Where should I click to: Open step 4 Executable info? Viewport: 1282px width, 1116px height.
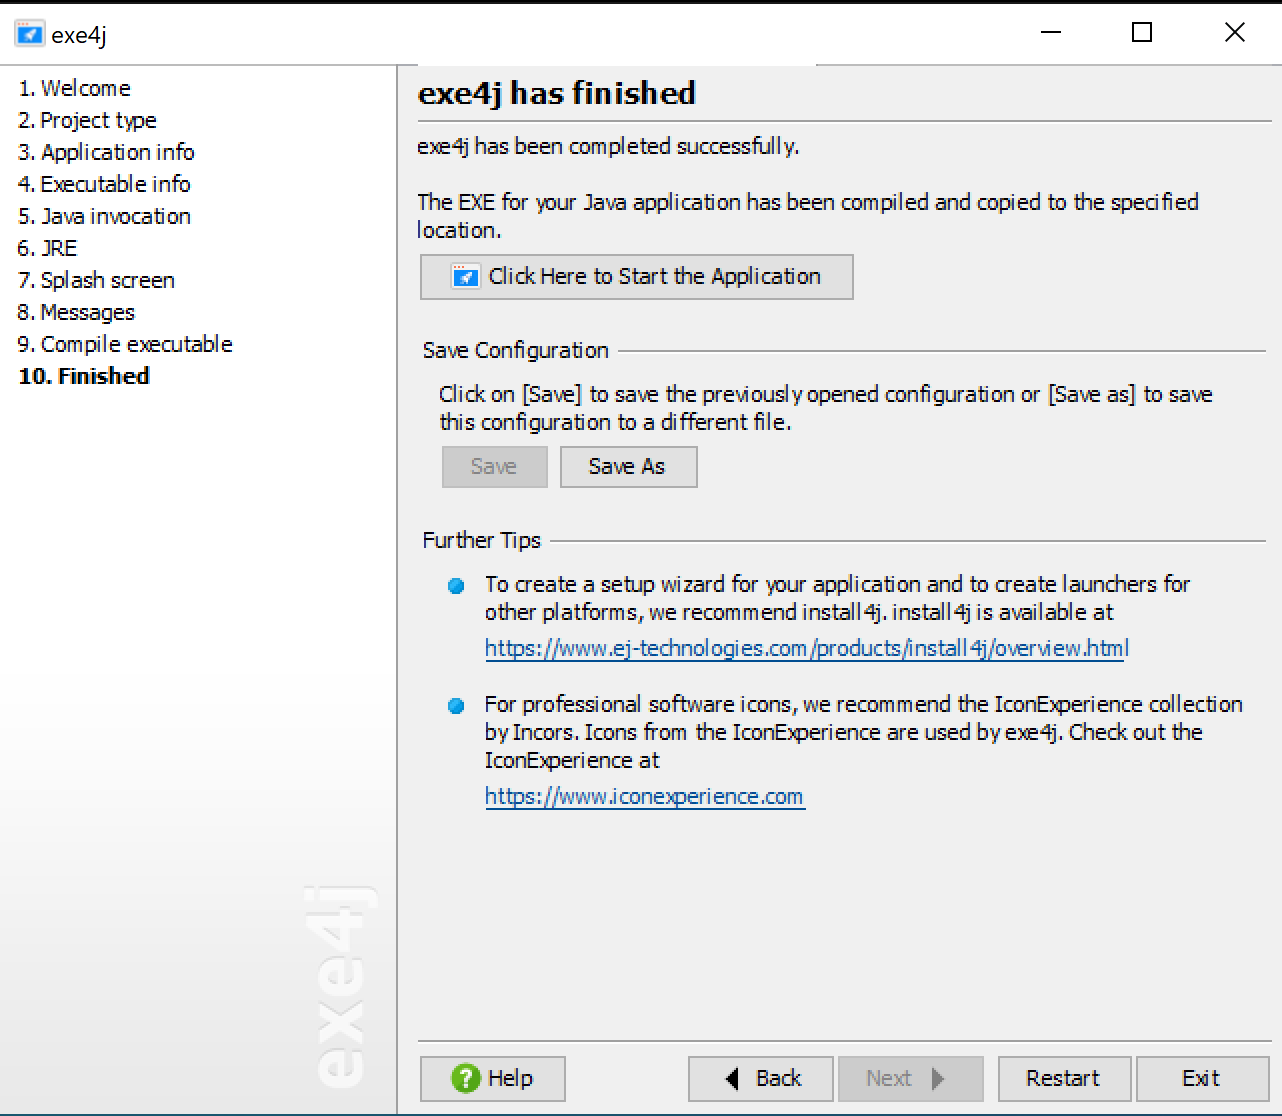click(x=104, y=184)
